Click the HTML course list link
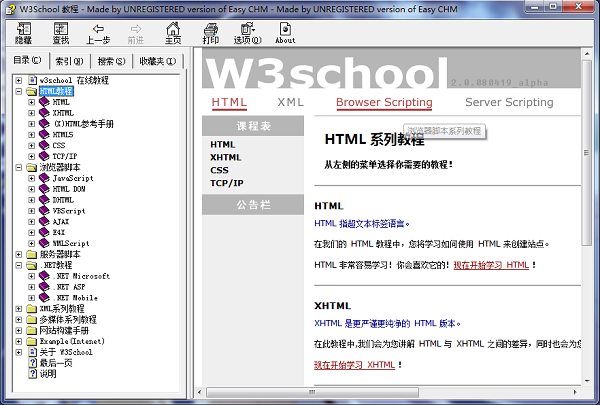This screenshot has height=405, width=600. click(223, 144)
